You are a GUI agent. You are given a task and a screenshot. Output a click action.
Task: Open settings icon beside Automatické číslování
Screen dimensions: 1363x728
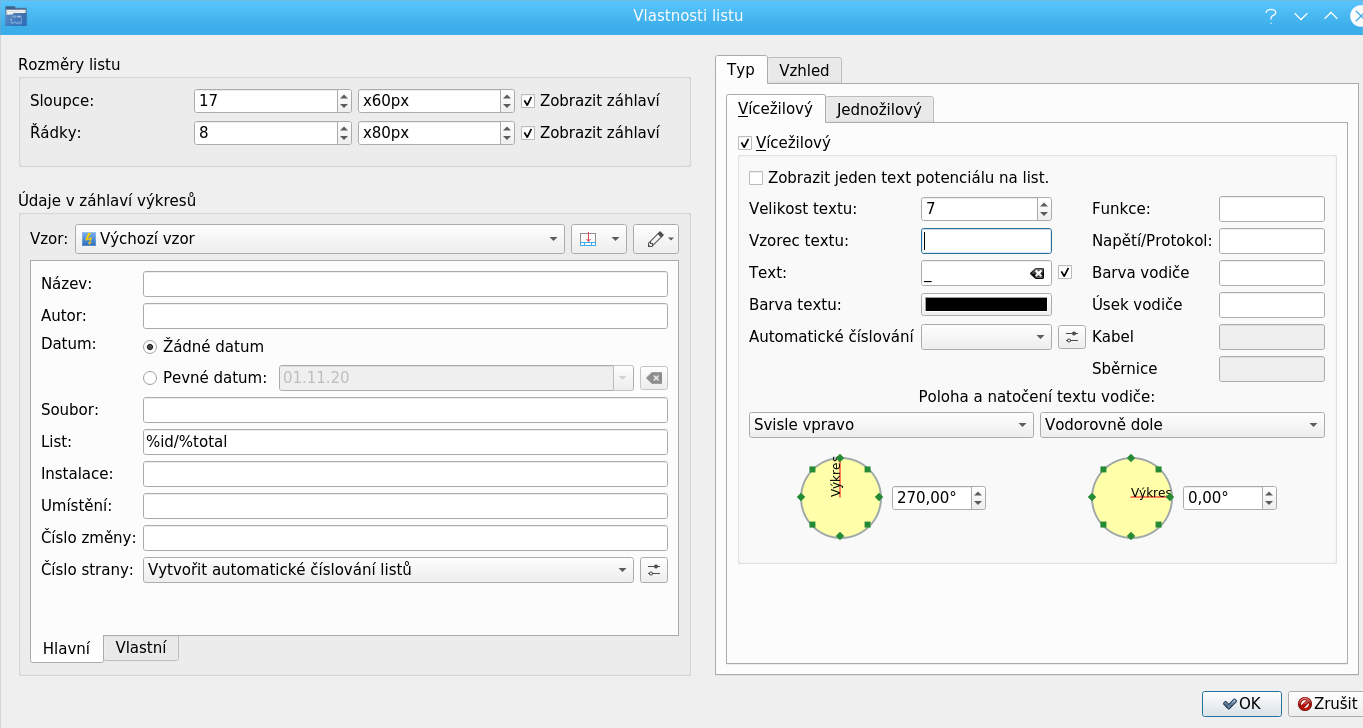pyautogui.click(x=1071, y=337)
